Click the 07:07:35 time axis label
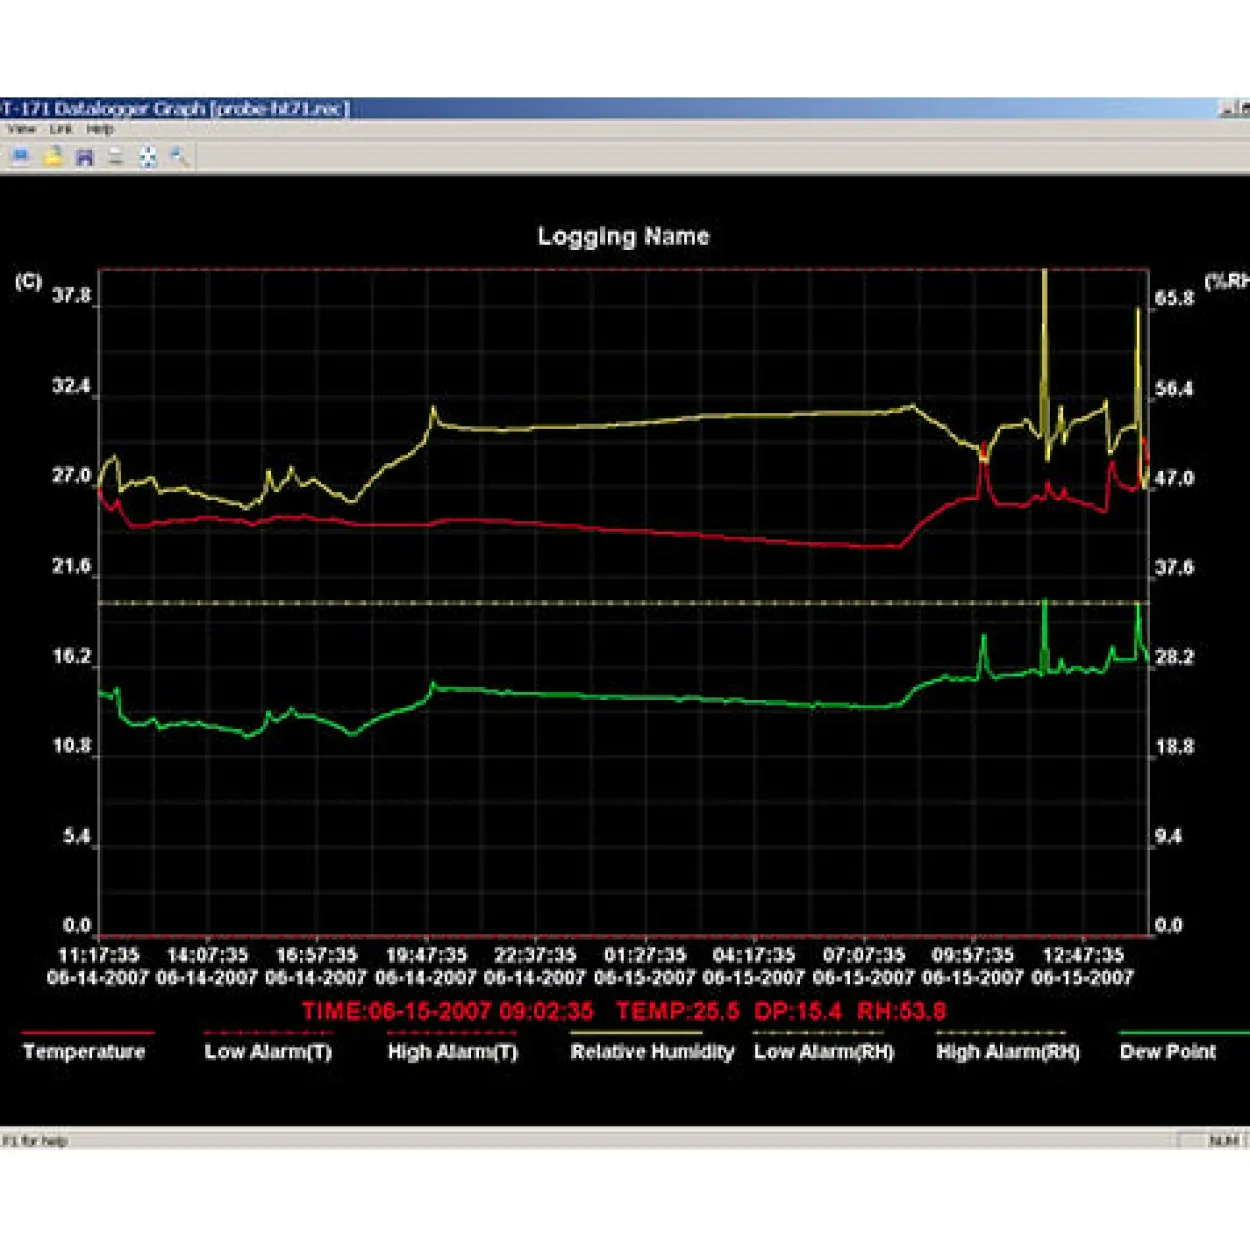This screenshot has width=1250, height=1250. (864, 955)
